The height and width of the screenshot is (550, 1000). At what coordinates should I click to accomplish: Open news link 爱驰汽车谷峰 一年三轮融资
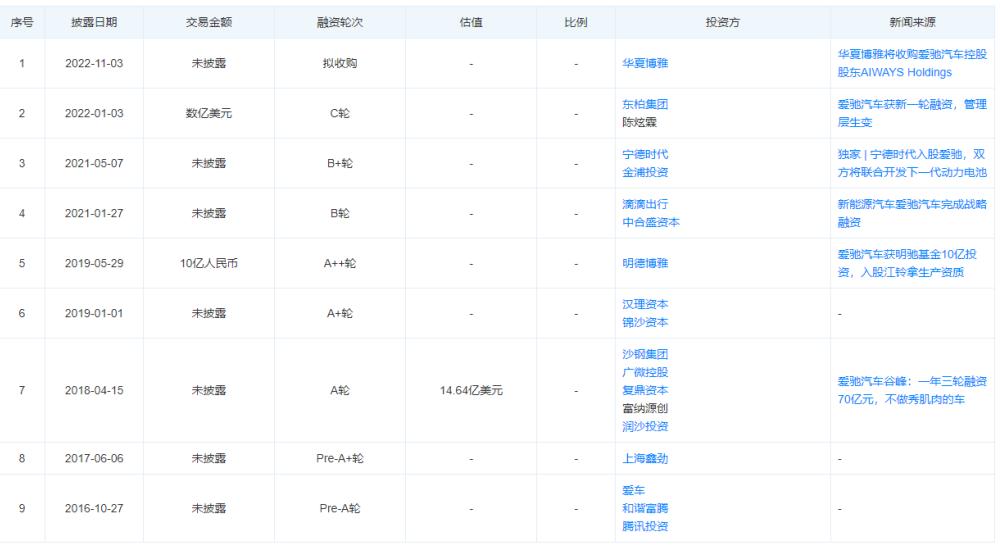pos(912,390)
